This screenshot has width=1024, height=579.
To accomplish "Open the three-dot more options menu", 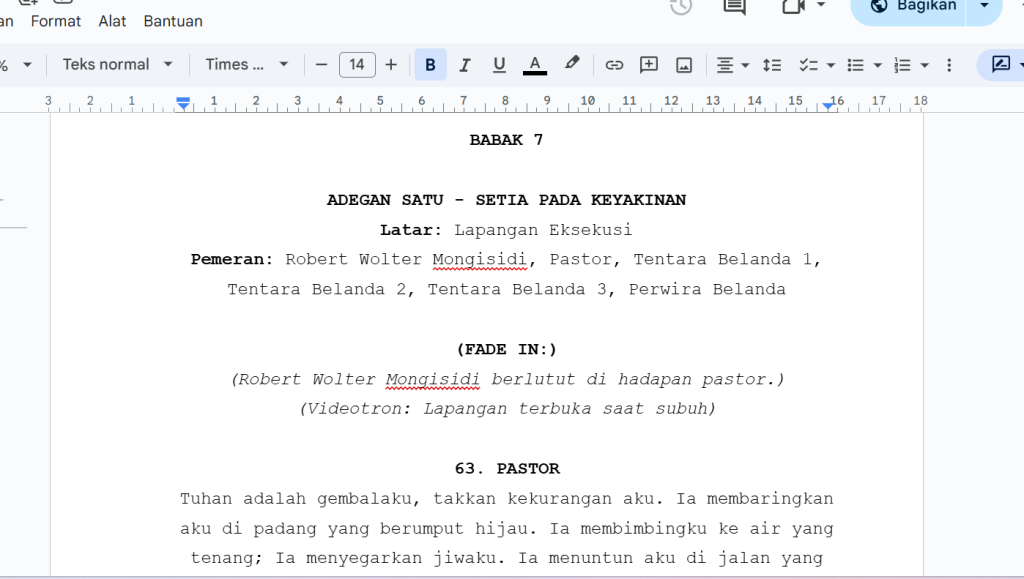I will coord(949,65).
